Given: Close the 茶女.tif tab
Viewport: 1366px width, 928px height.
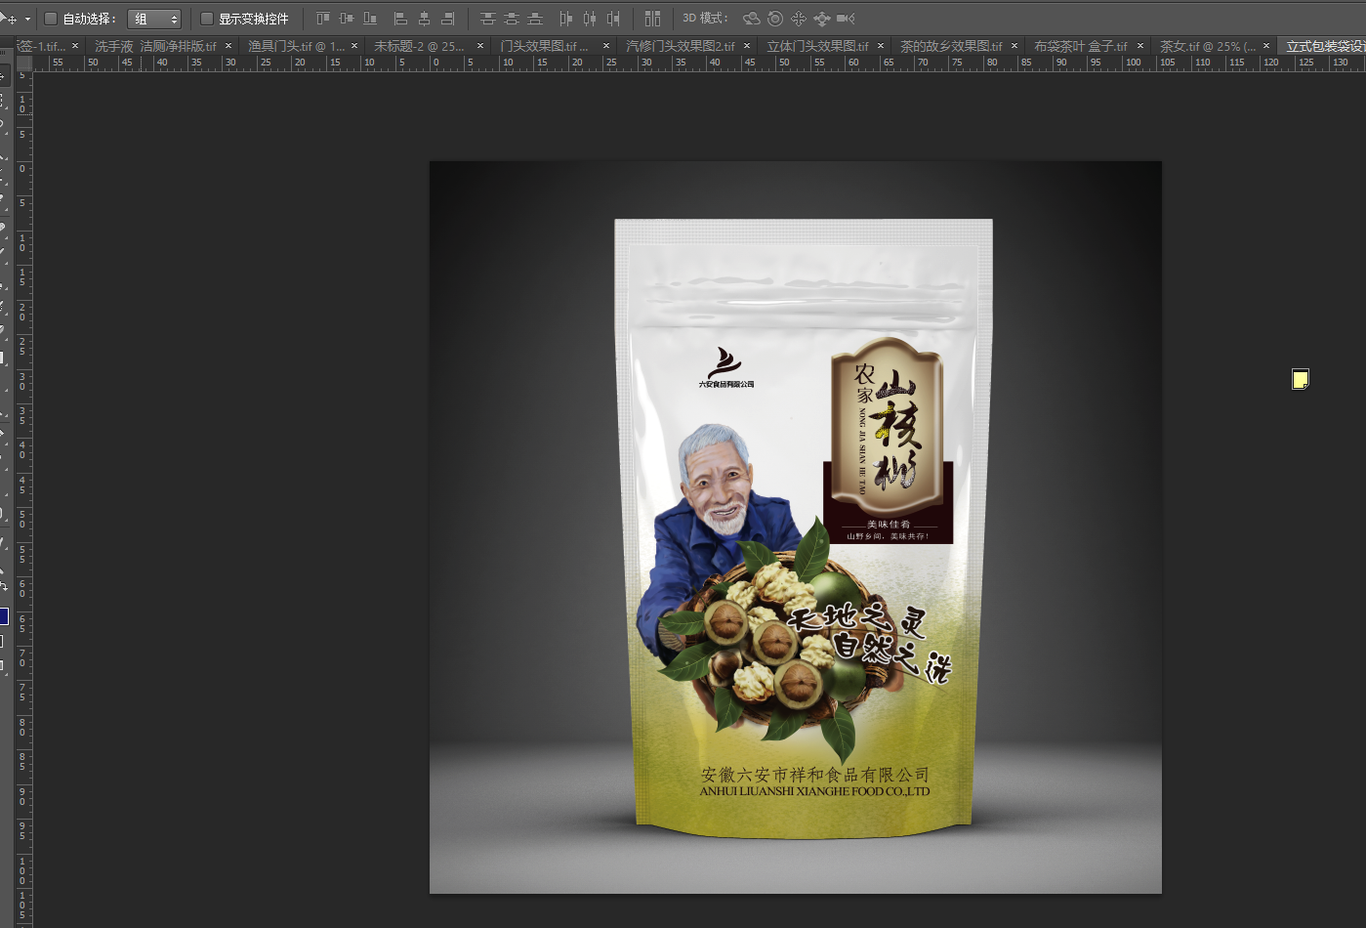Looking at the screenshot, I should 1266,46.
